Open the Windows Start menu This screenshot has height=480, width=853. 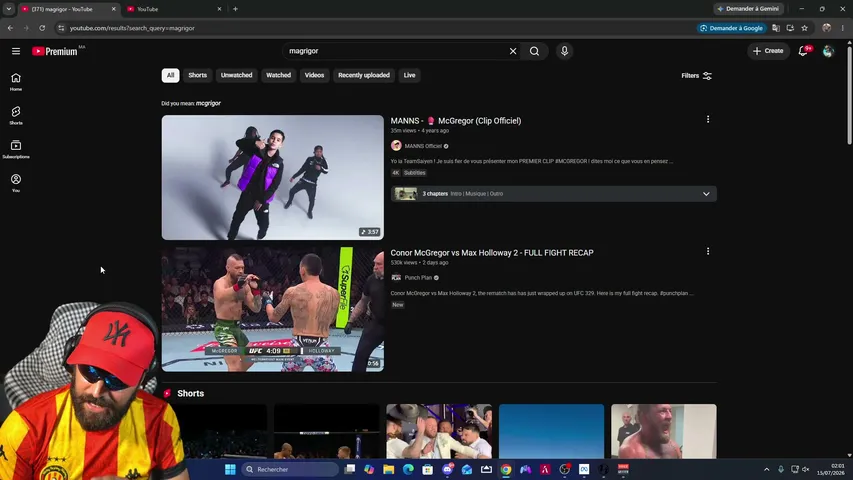[x=230, y=469]
